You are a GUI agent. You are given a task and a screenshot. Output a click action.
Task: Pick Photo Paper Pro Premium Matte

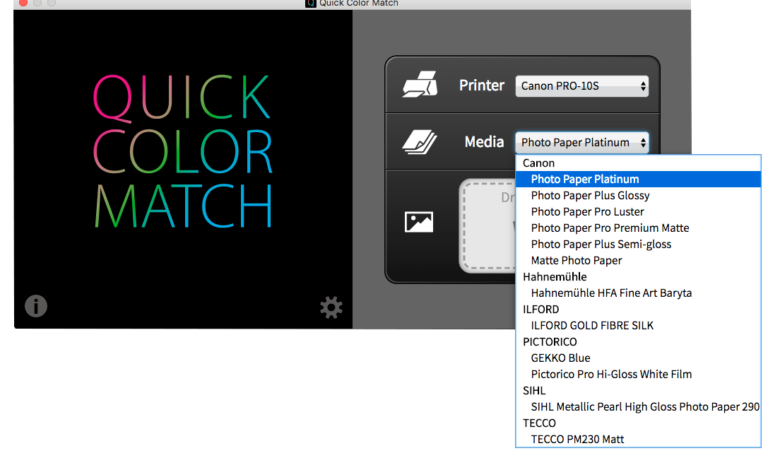[x=638, y=228]
